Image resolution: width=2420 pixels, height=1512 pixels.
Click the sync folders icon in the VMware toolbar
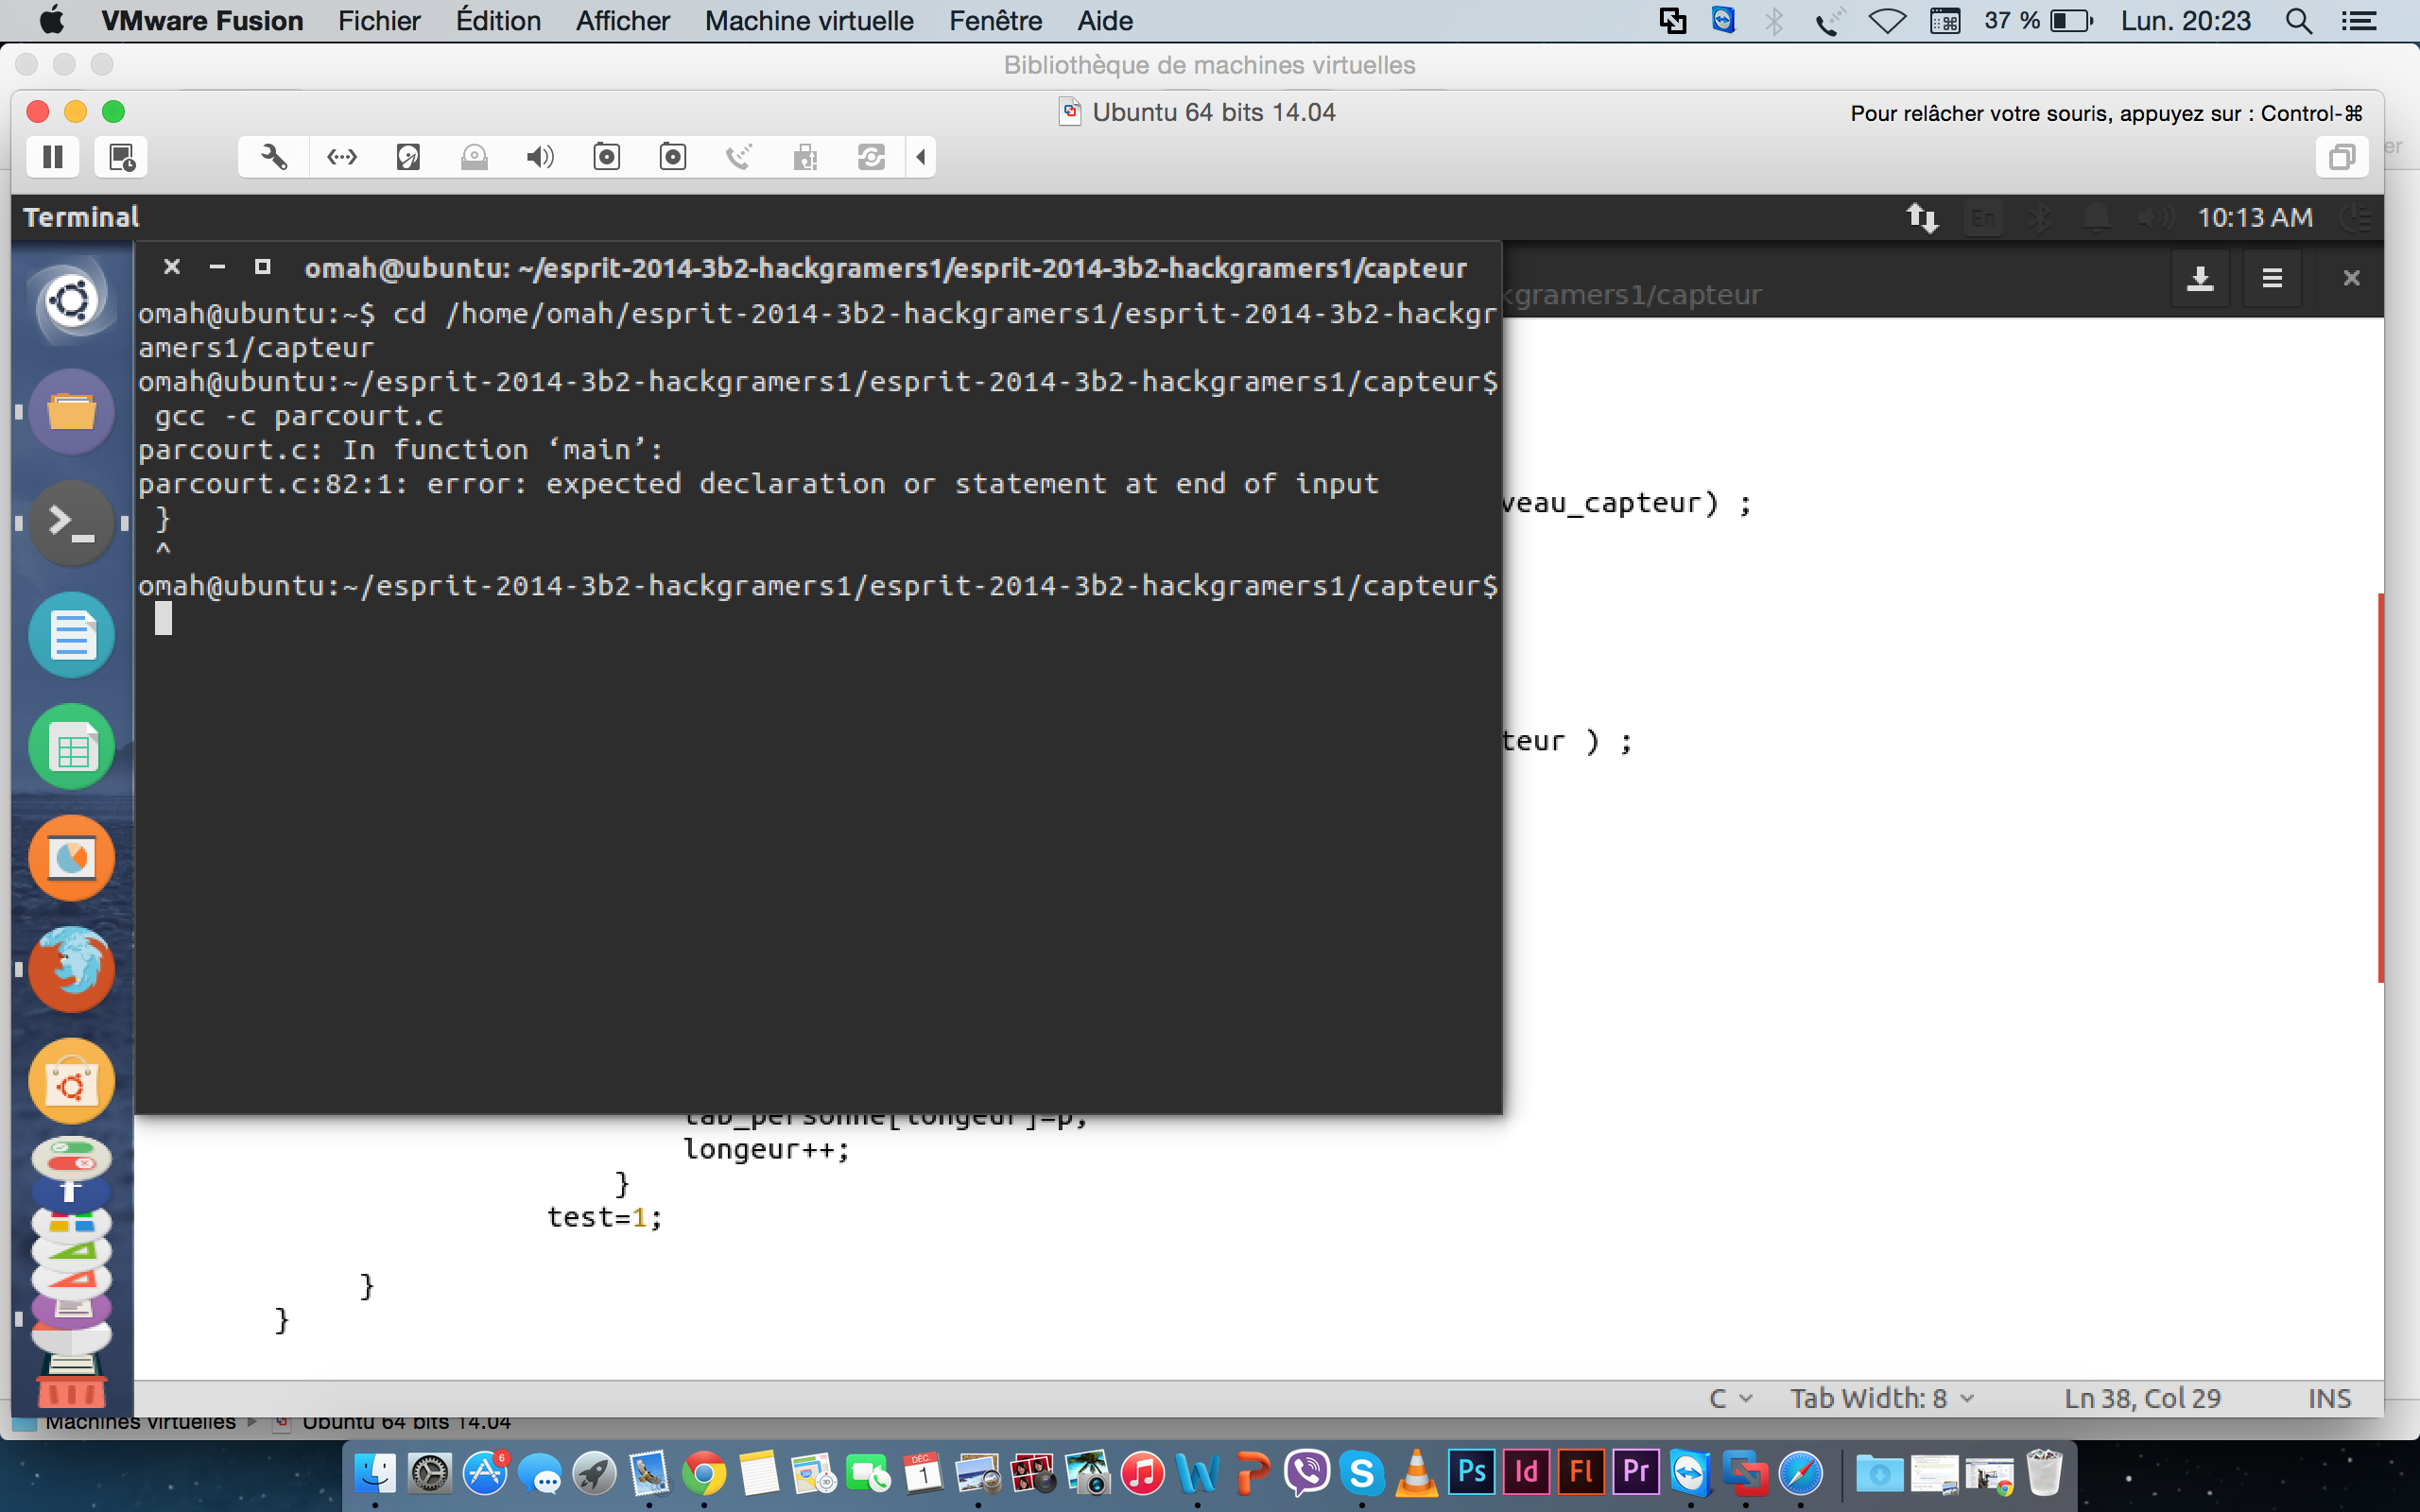[x=871, y=157]
